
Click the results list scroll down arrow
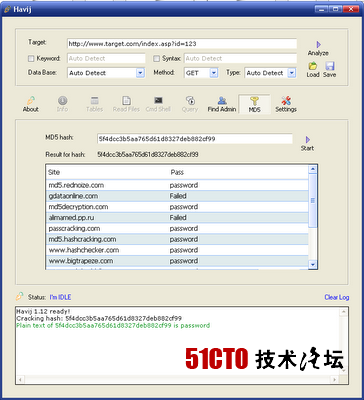point(313,264)
